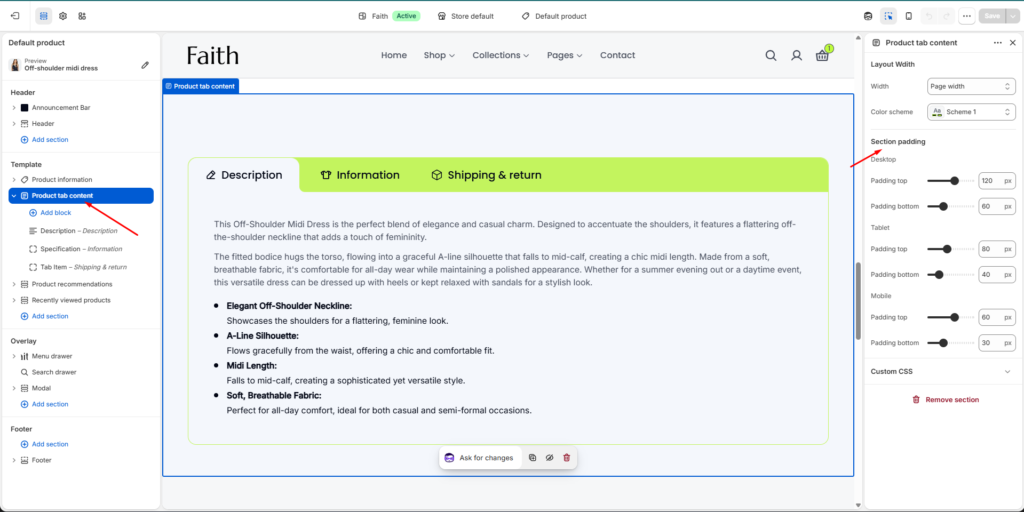Open the Collections navigation menu

(501, 56)
